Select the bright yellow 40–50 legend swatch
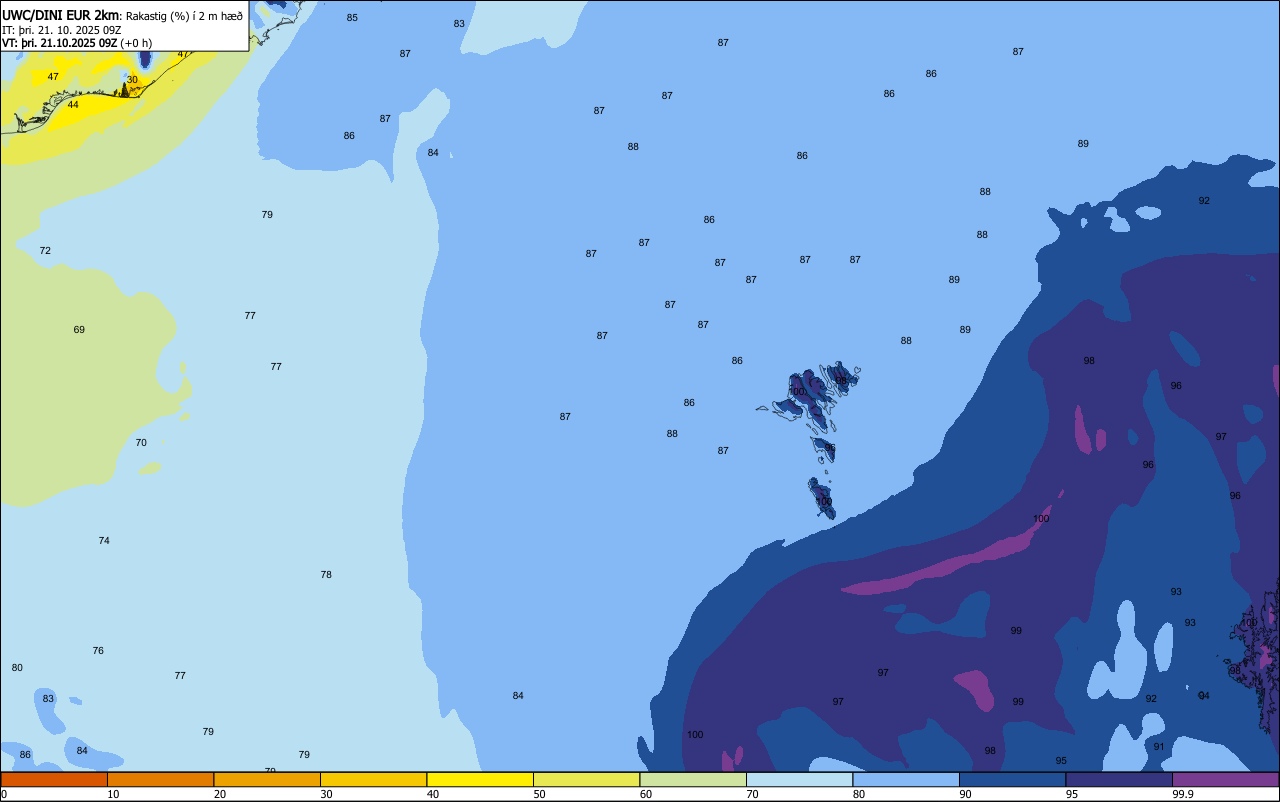This screenshot has width=1280, height=802. click(480, 779)
